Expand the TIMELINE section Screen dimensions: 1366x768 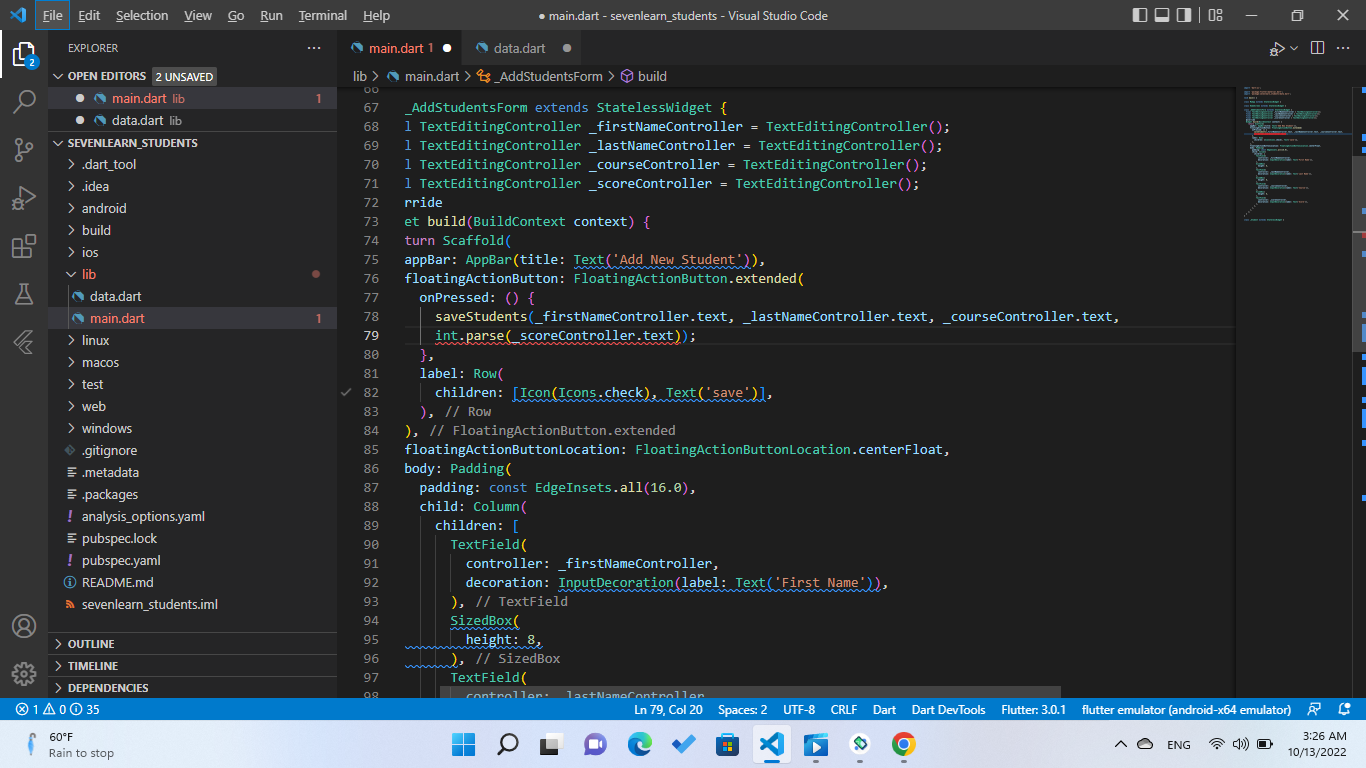click(93, 666)
